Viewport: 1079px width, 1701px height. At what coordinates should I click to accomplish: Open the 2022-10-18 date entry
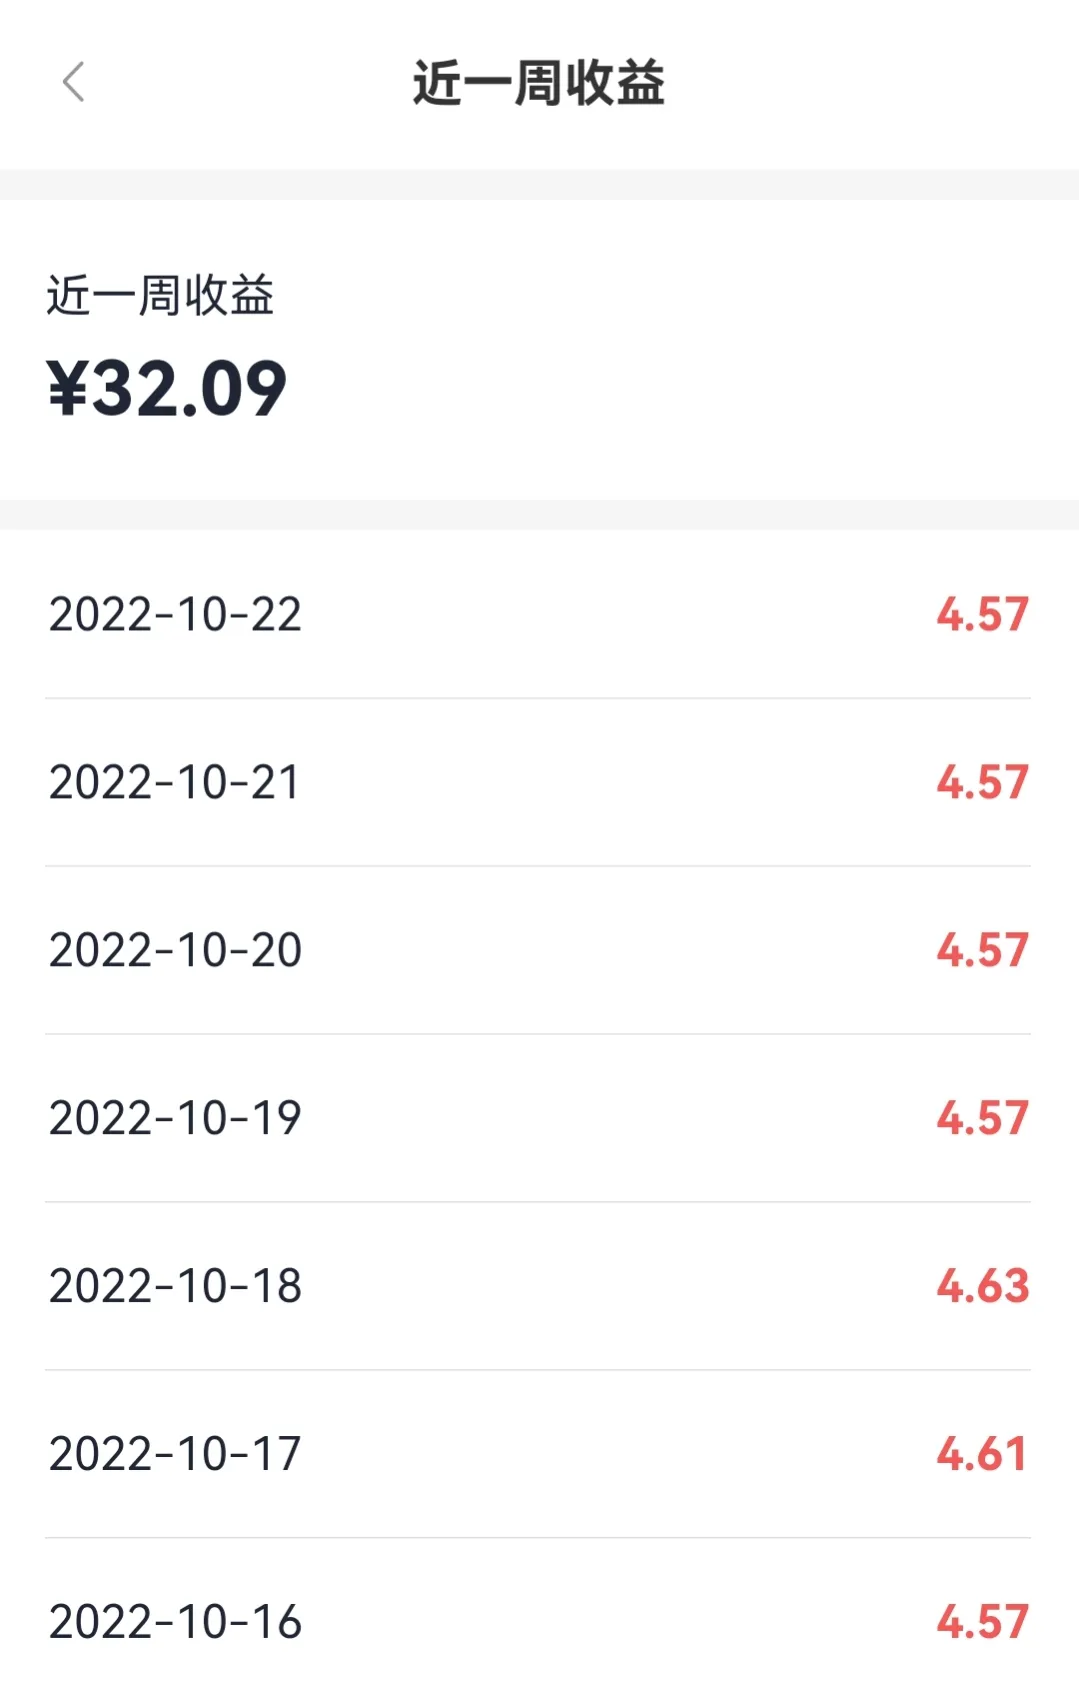coord(175,1286)
